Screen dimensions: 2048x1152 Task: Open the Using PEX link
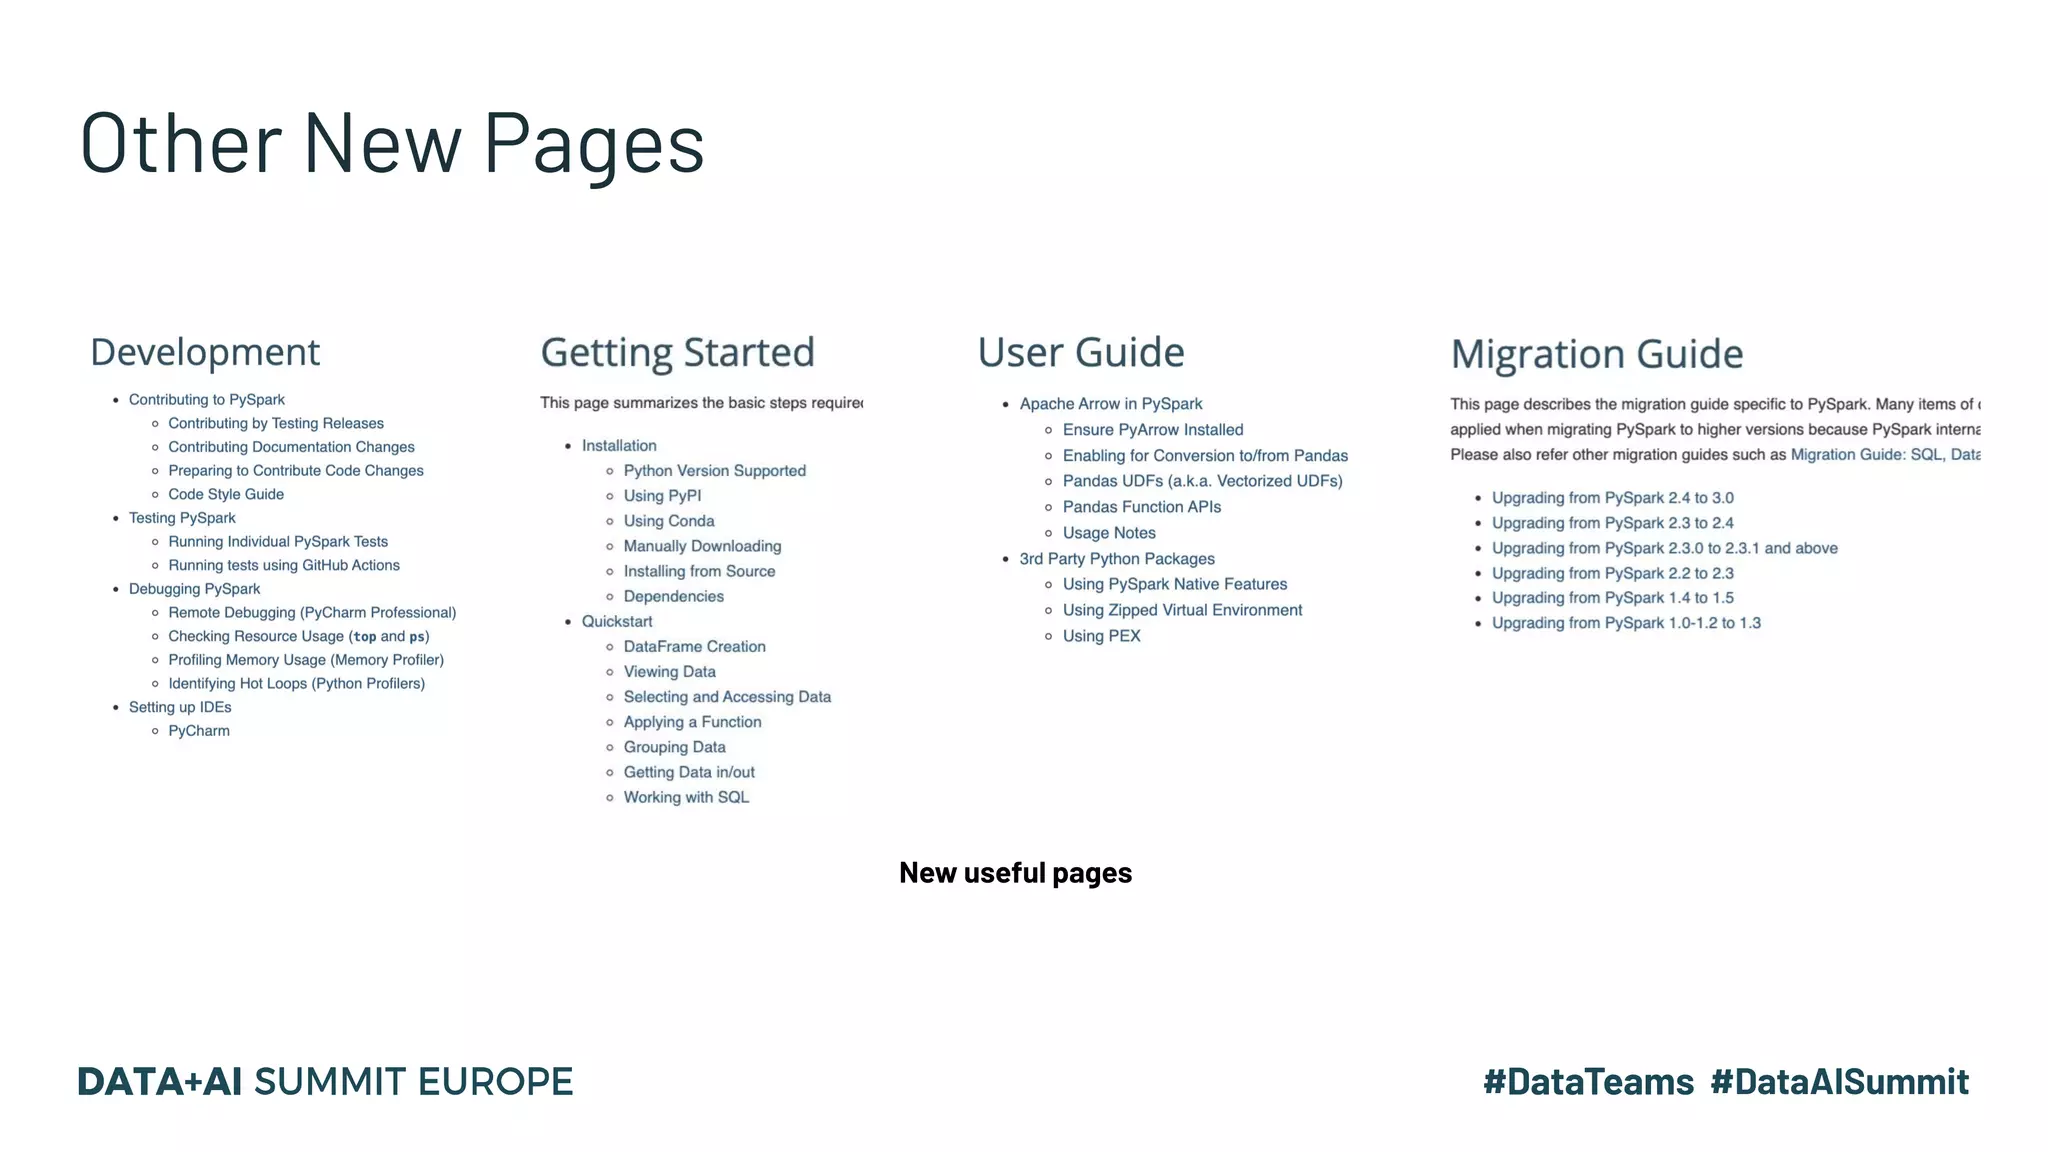point(1102,636)
